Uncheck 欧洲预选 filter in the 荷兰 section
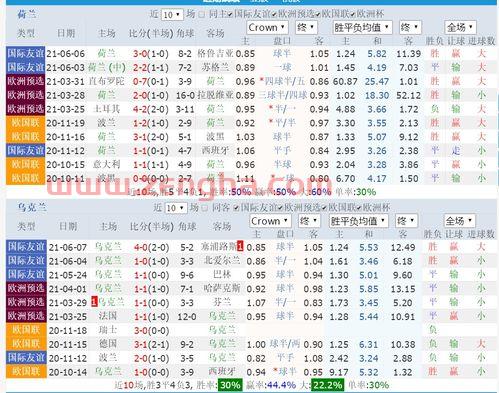 click(274, 14)
